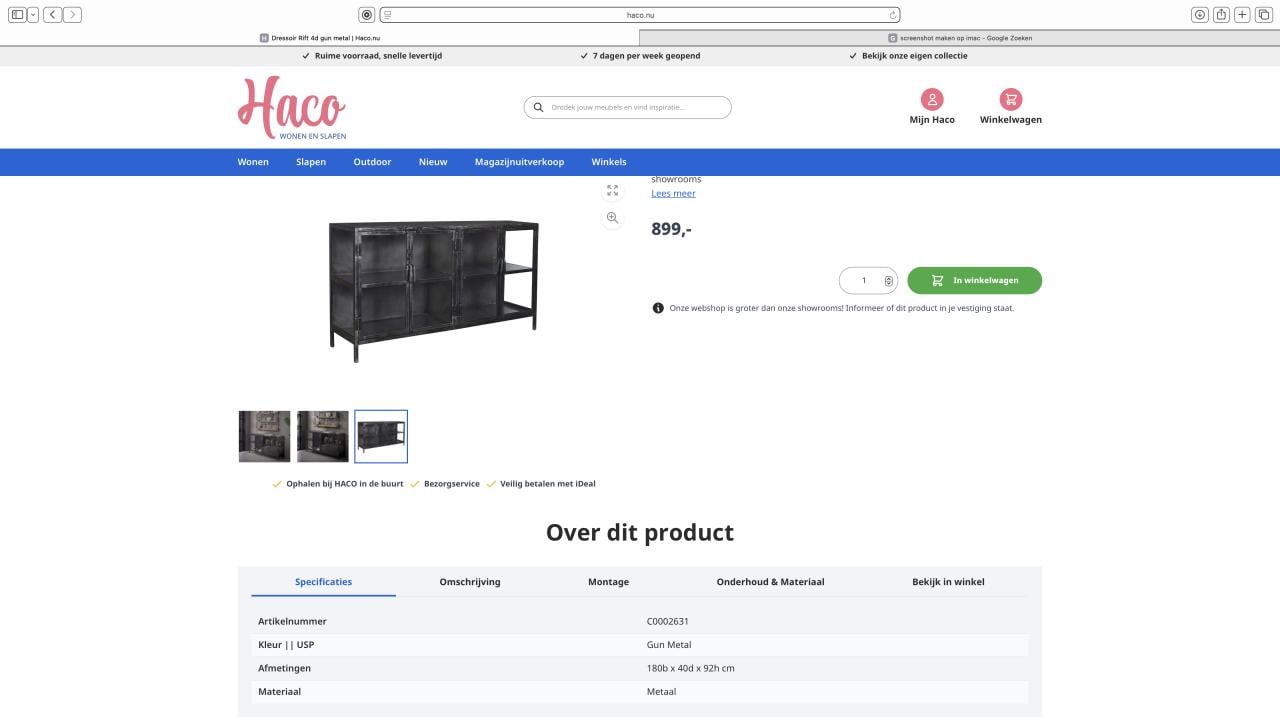
Task: Open the Magazijnuitverkoop menu item
Action: [519, 162]
